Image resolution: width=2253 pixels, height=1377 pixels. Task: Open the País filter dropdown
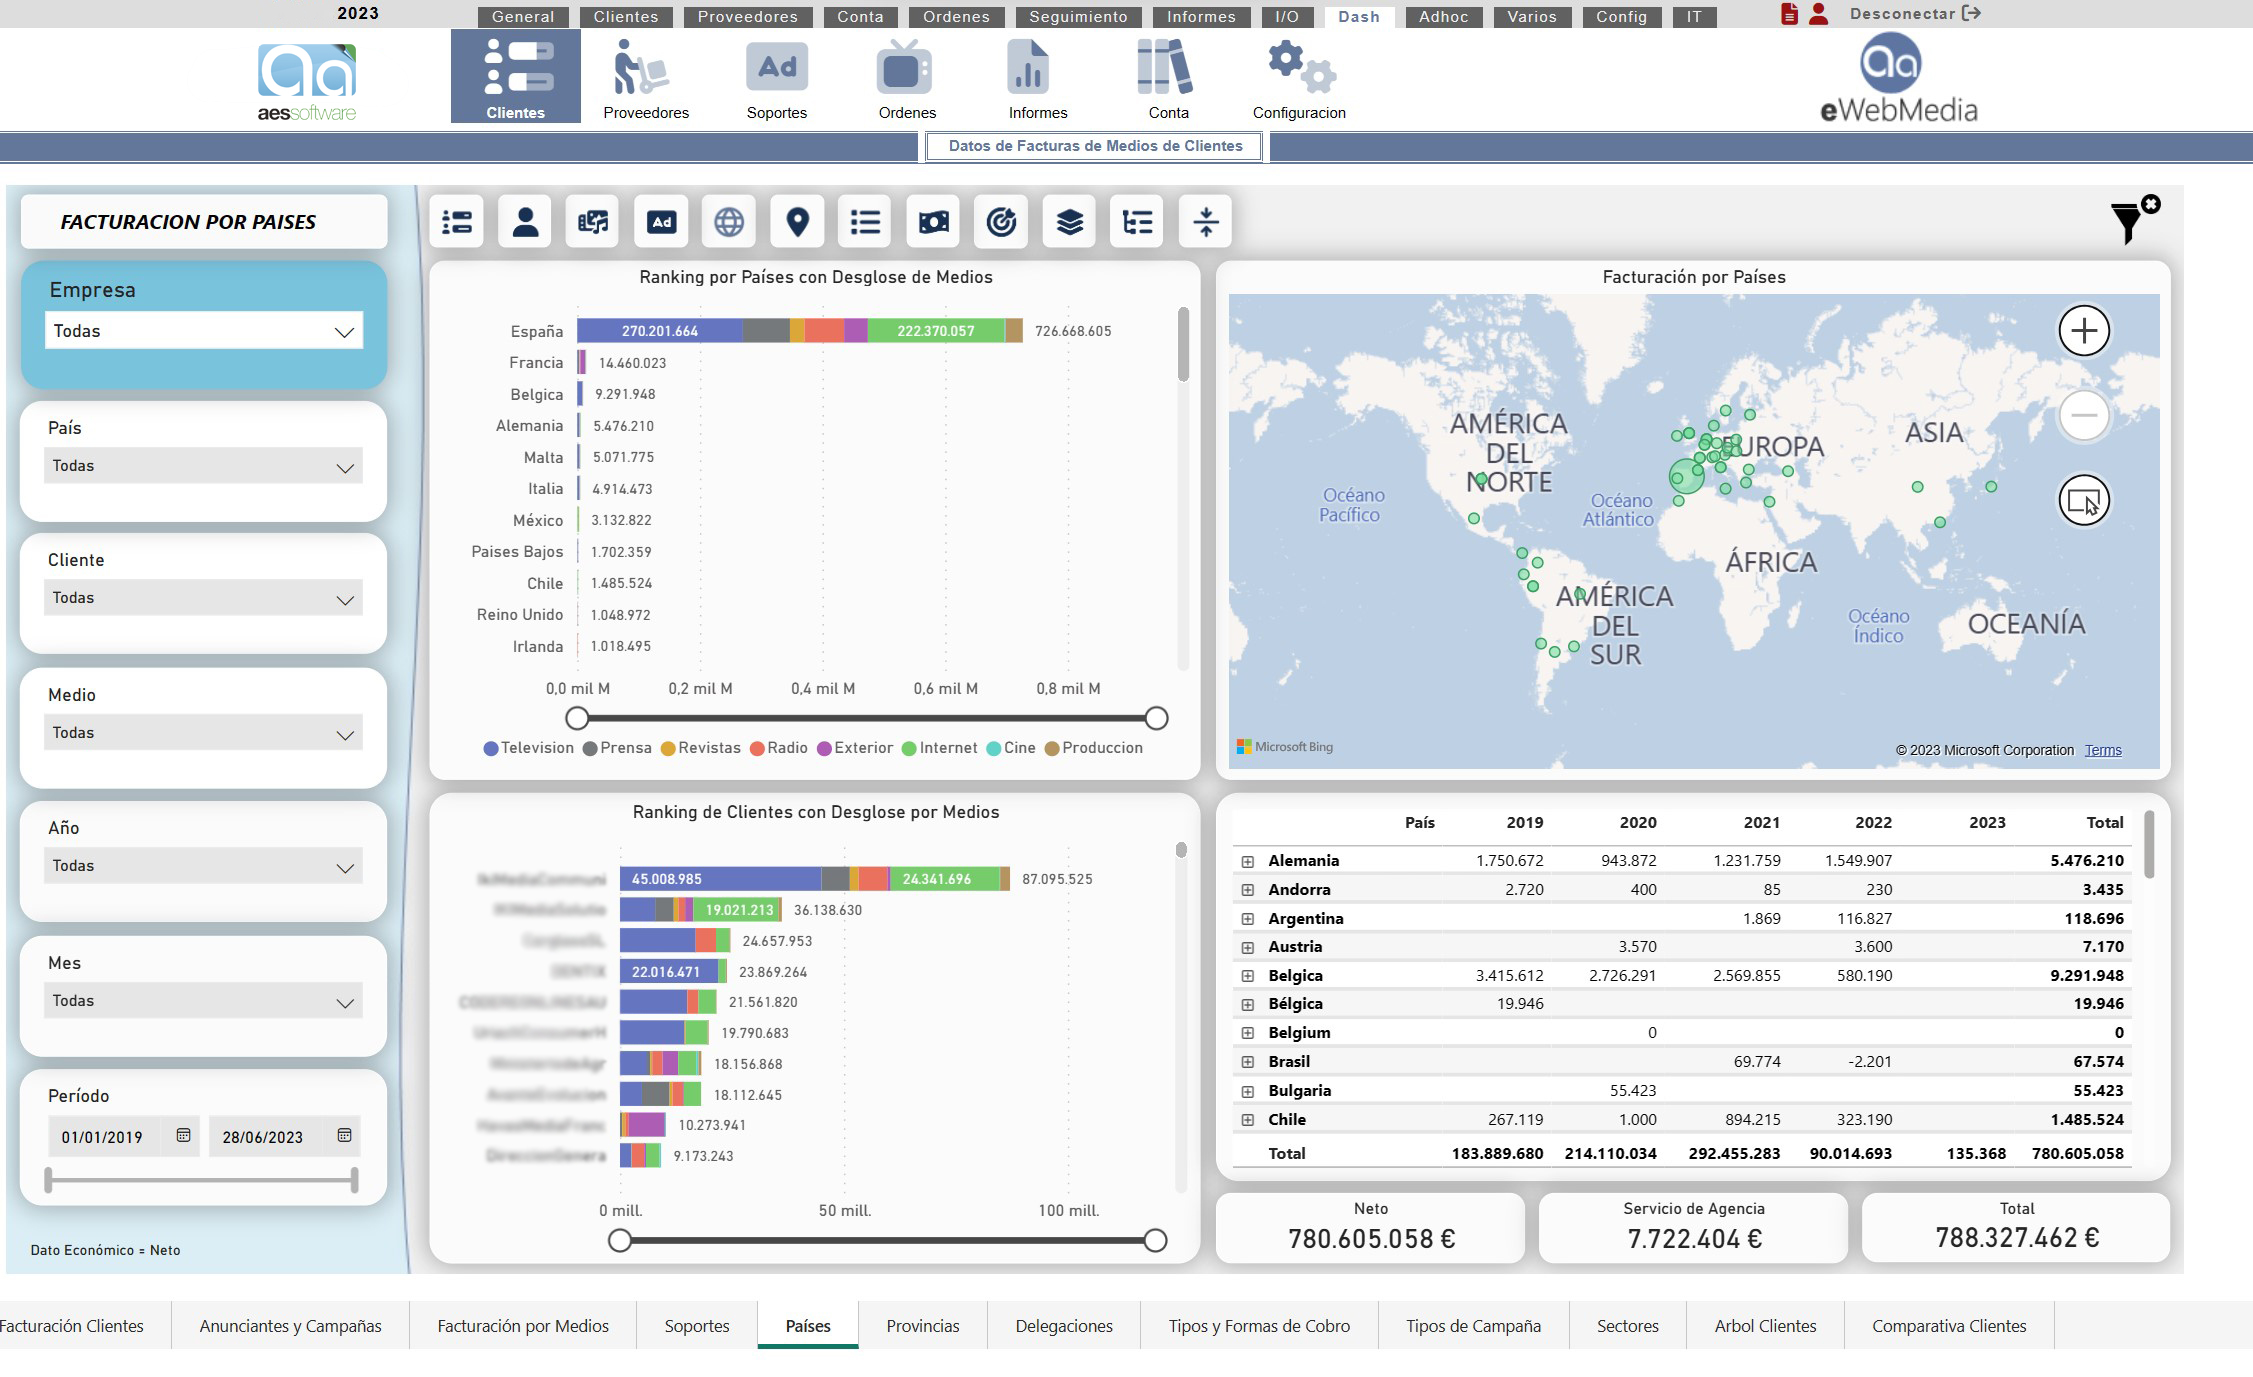tap(203, 466)
